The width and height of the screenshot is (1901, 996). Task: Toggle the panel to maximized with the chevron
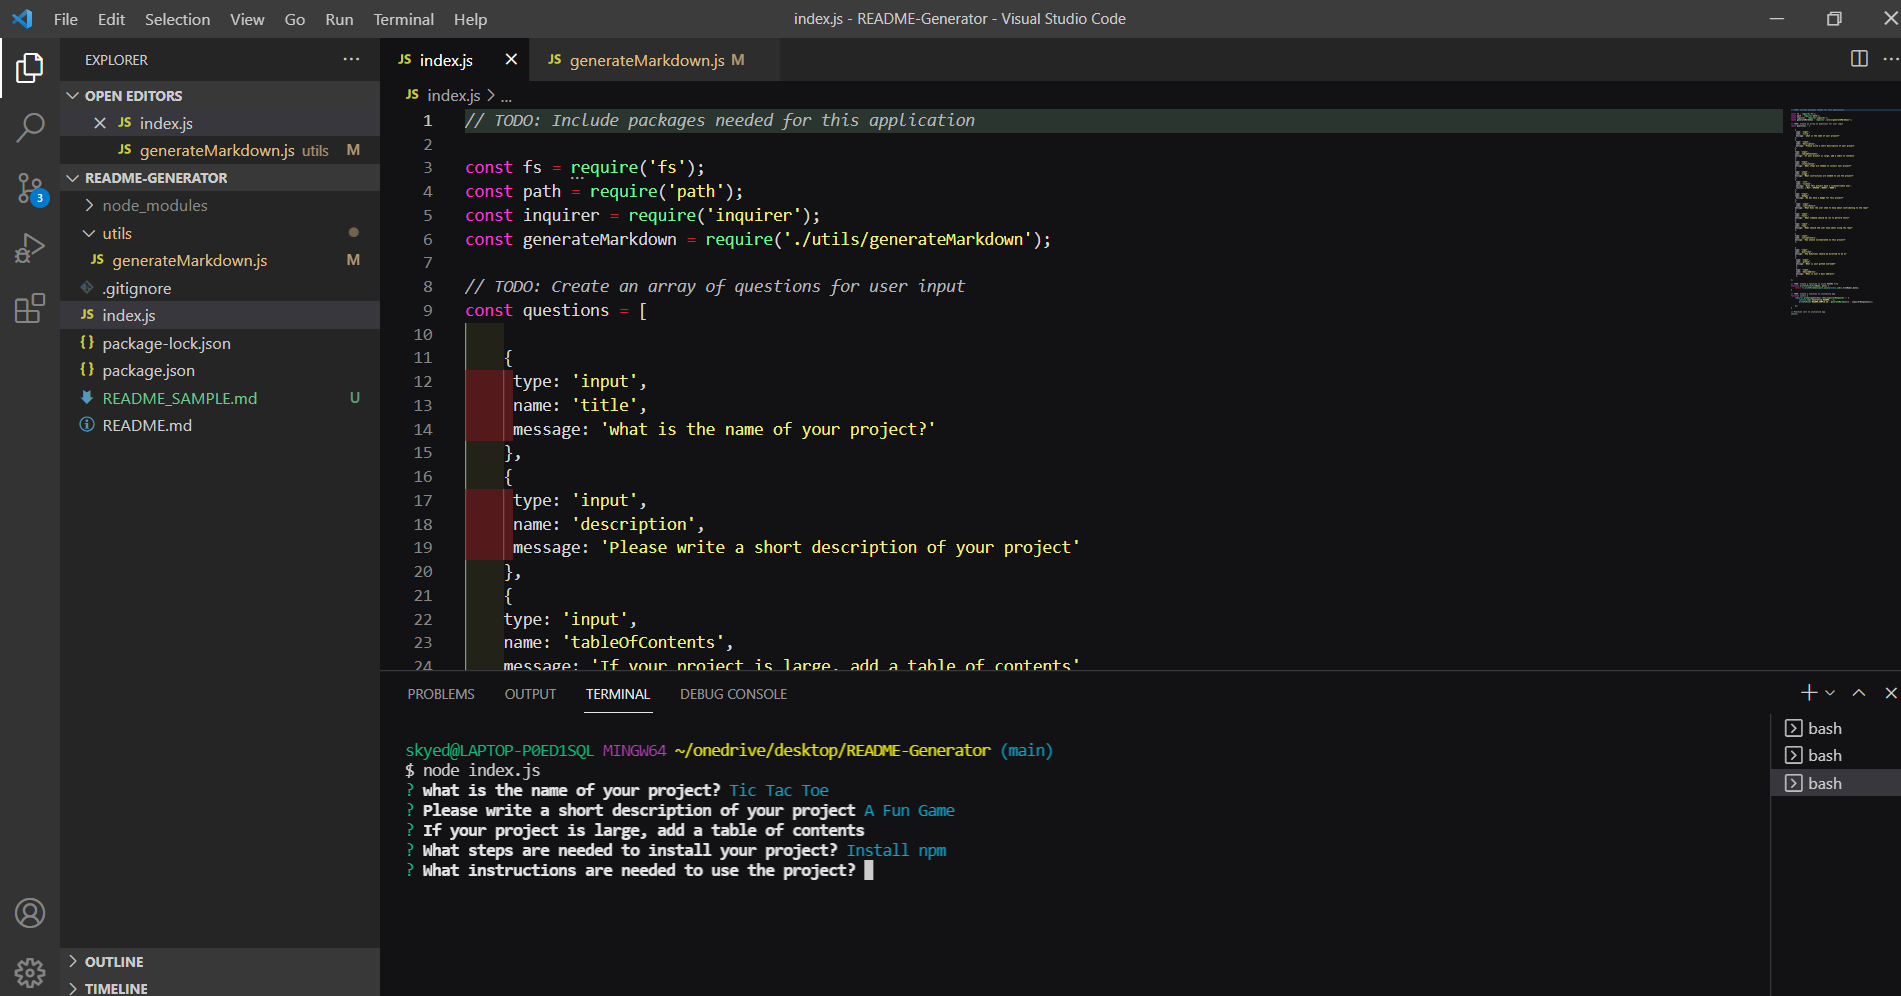tap(1859, 692)
